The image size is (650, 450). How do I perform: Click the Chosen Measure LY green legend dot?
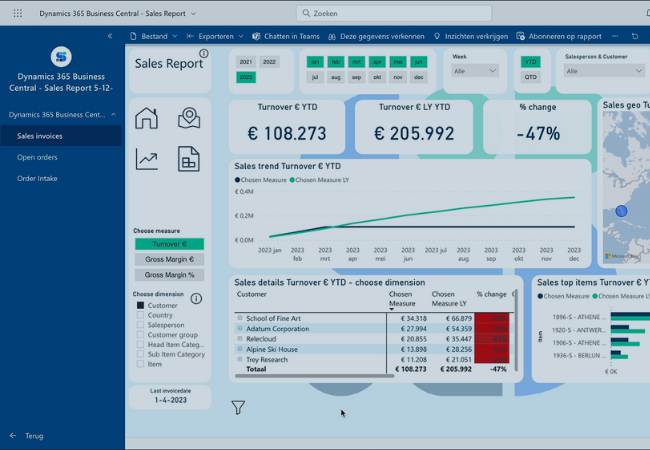[x=292, y=180]
